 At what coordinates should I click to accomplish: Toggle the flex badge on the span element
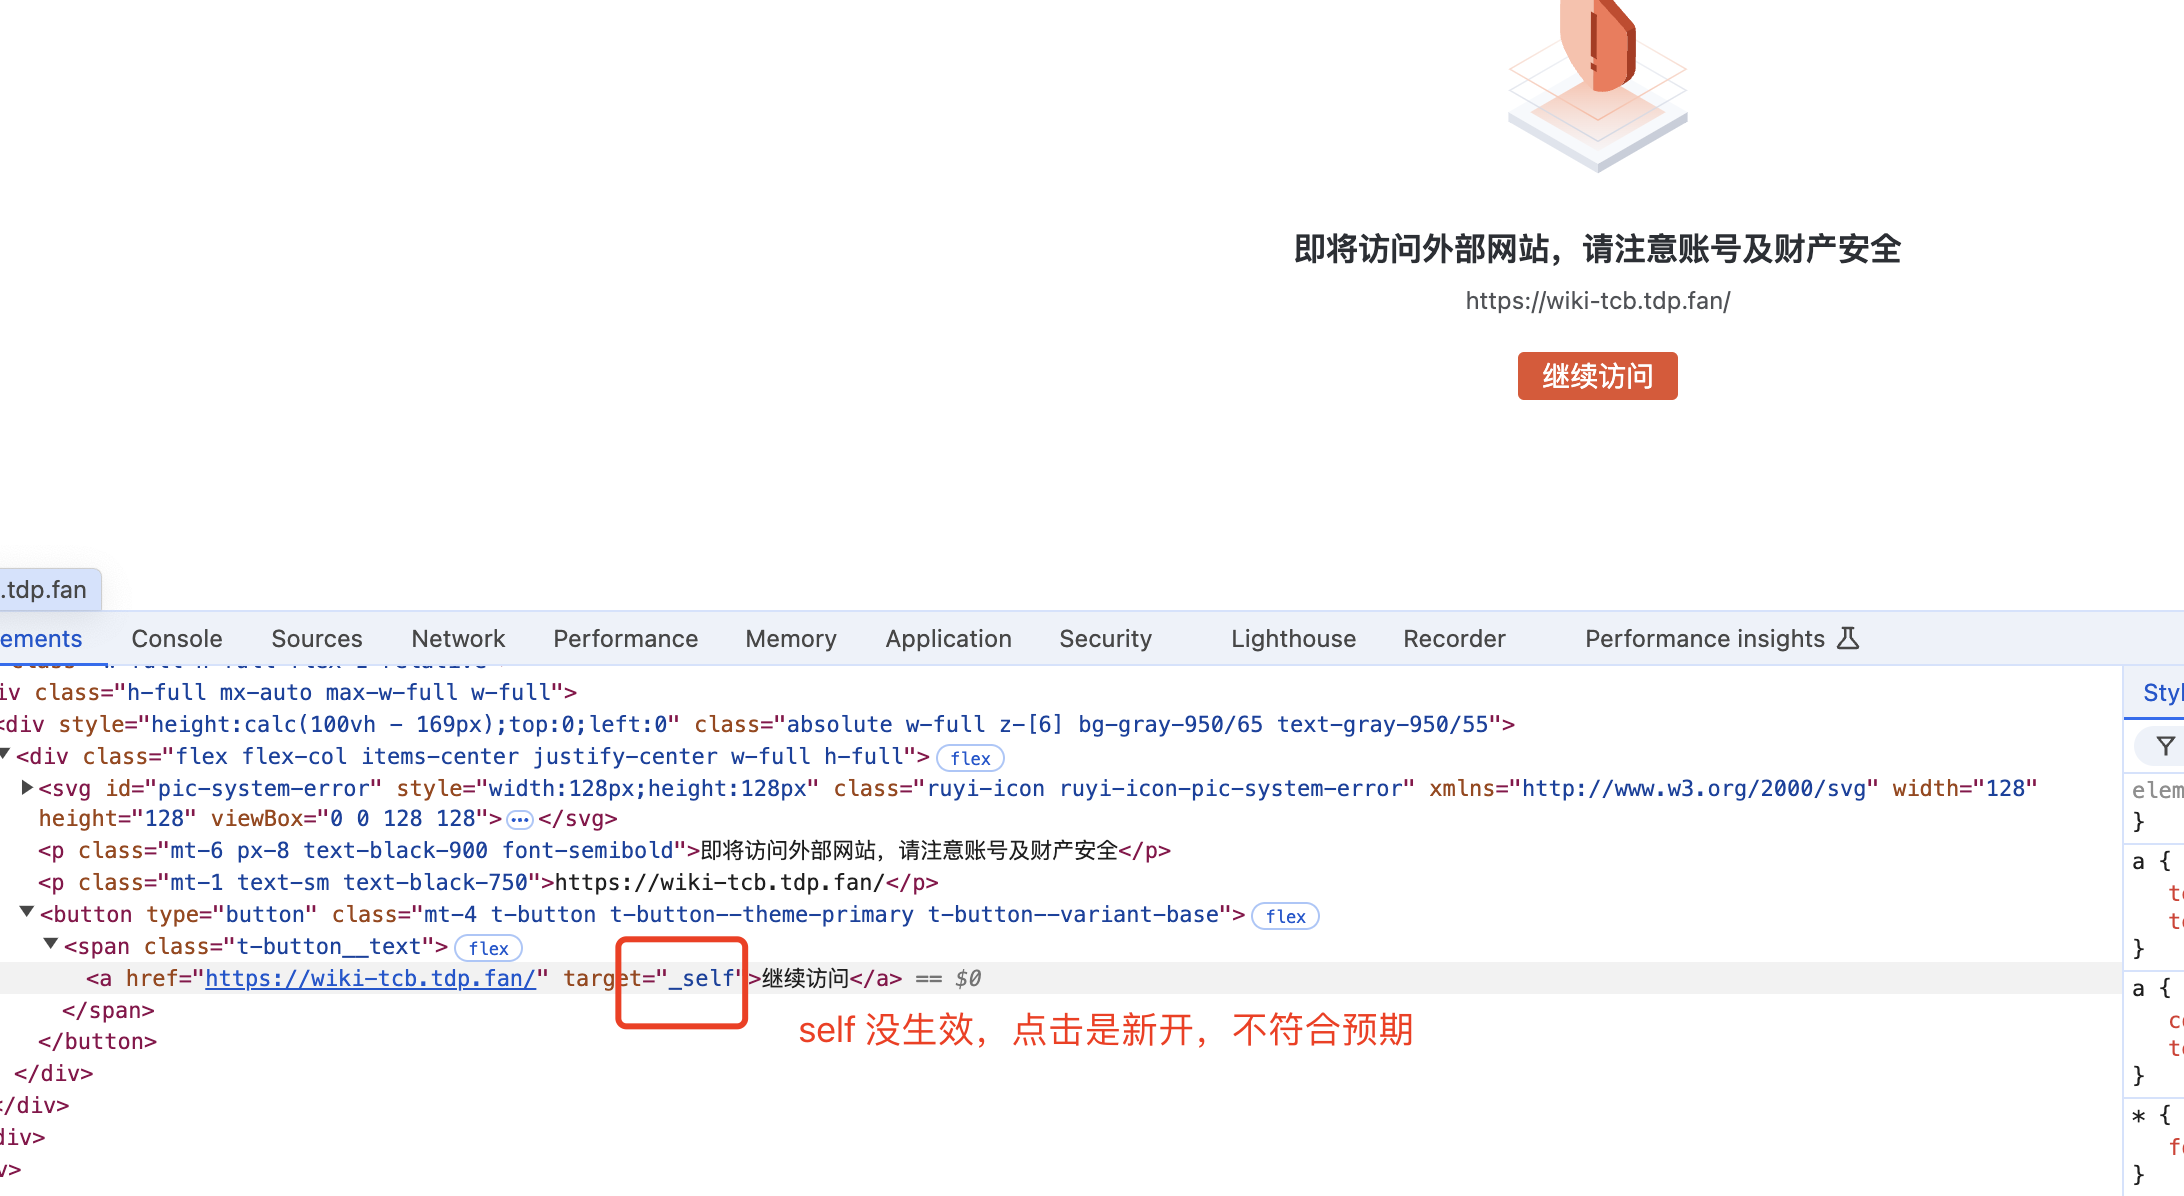point(488,948)
